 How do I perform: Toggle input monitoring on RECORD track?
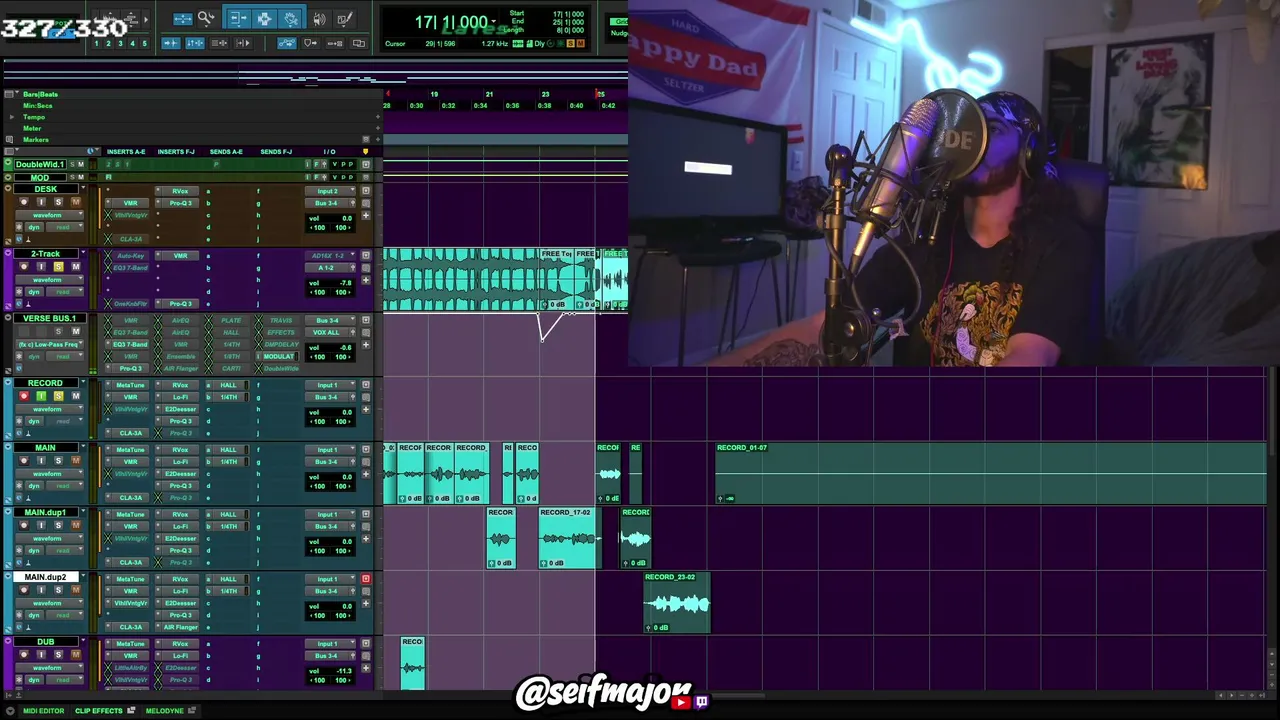(41, 396)
